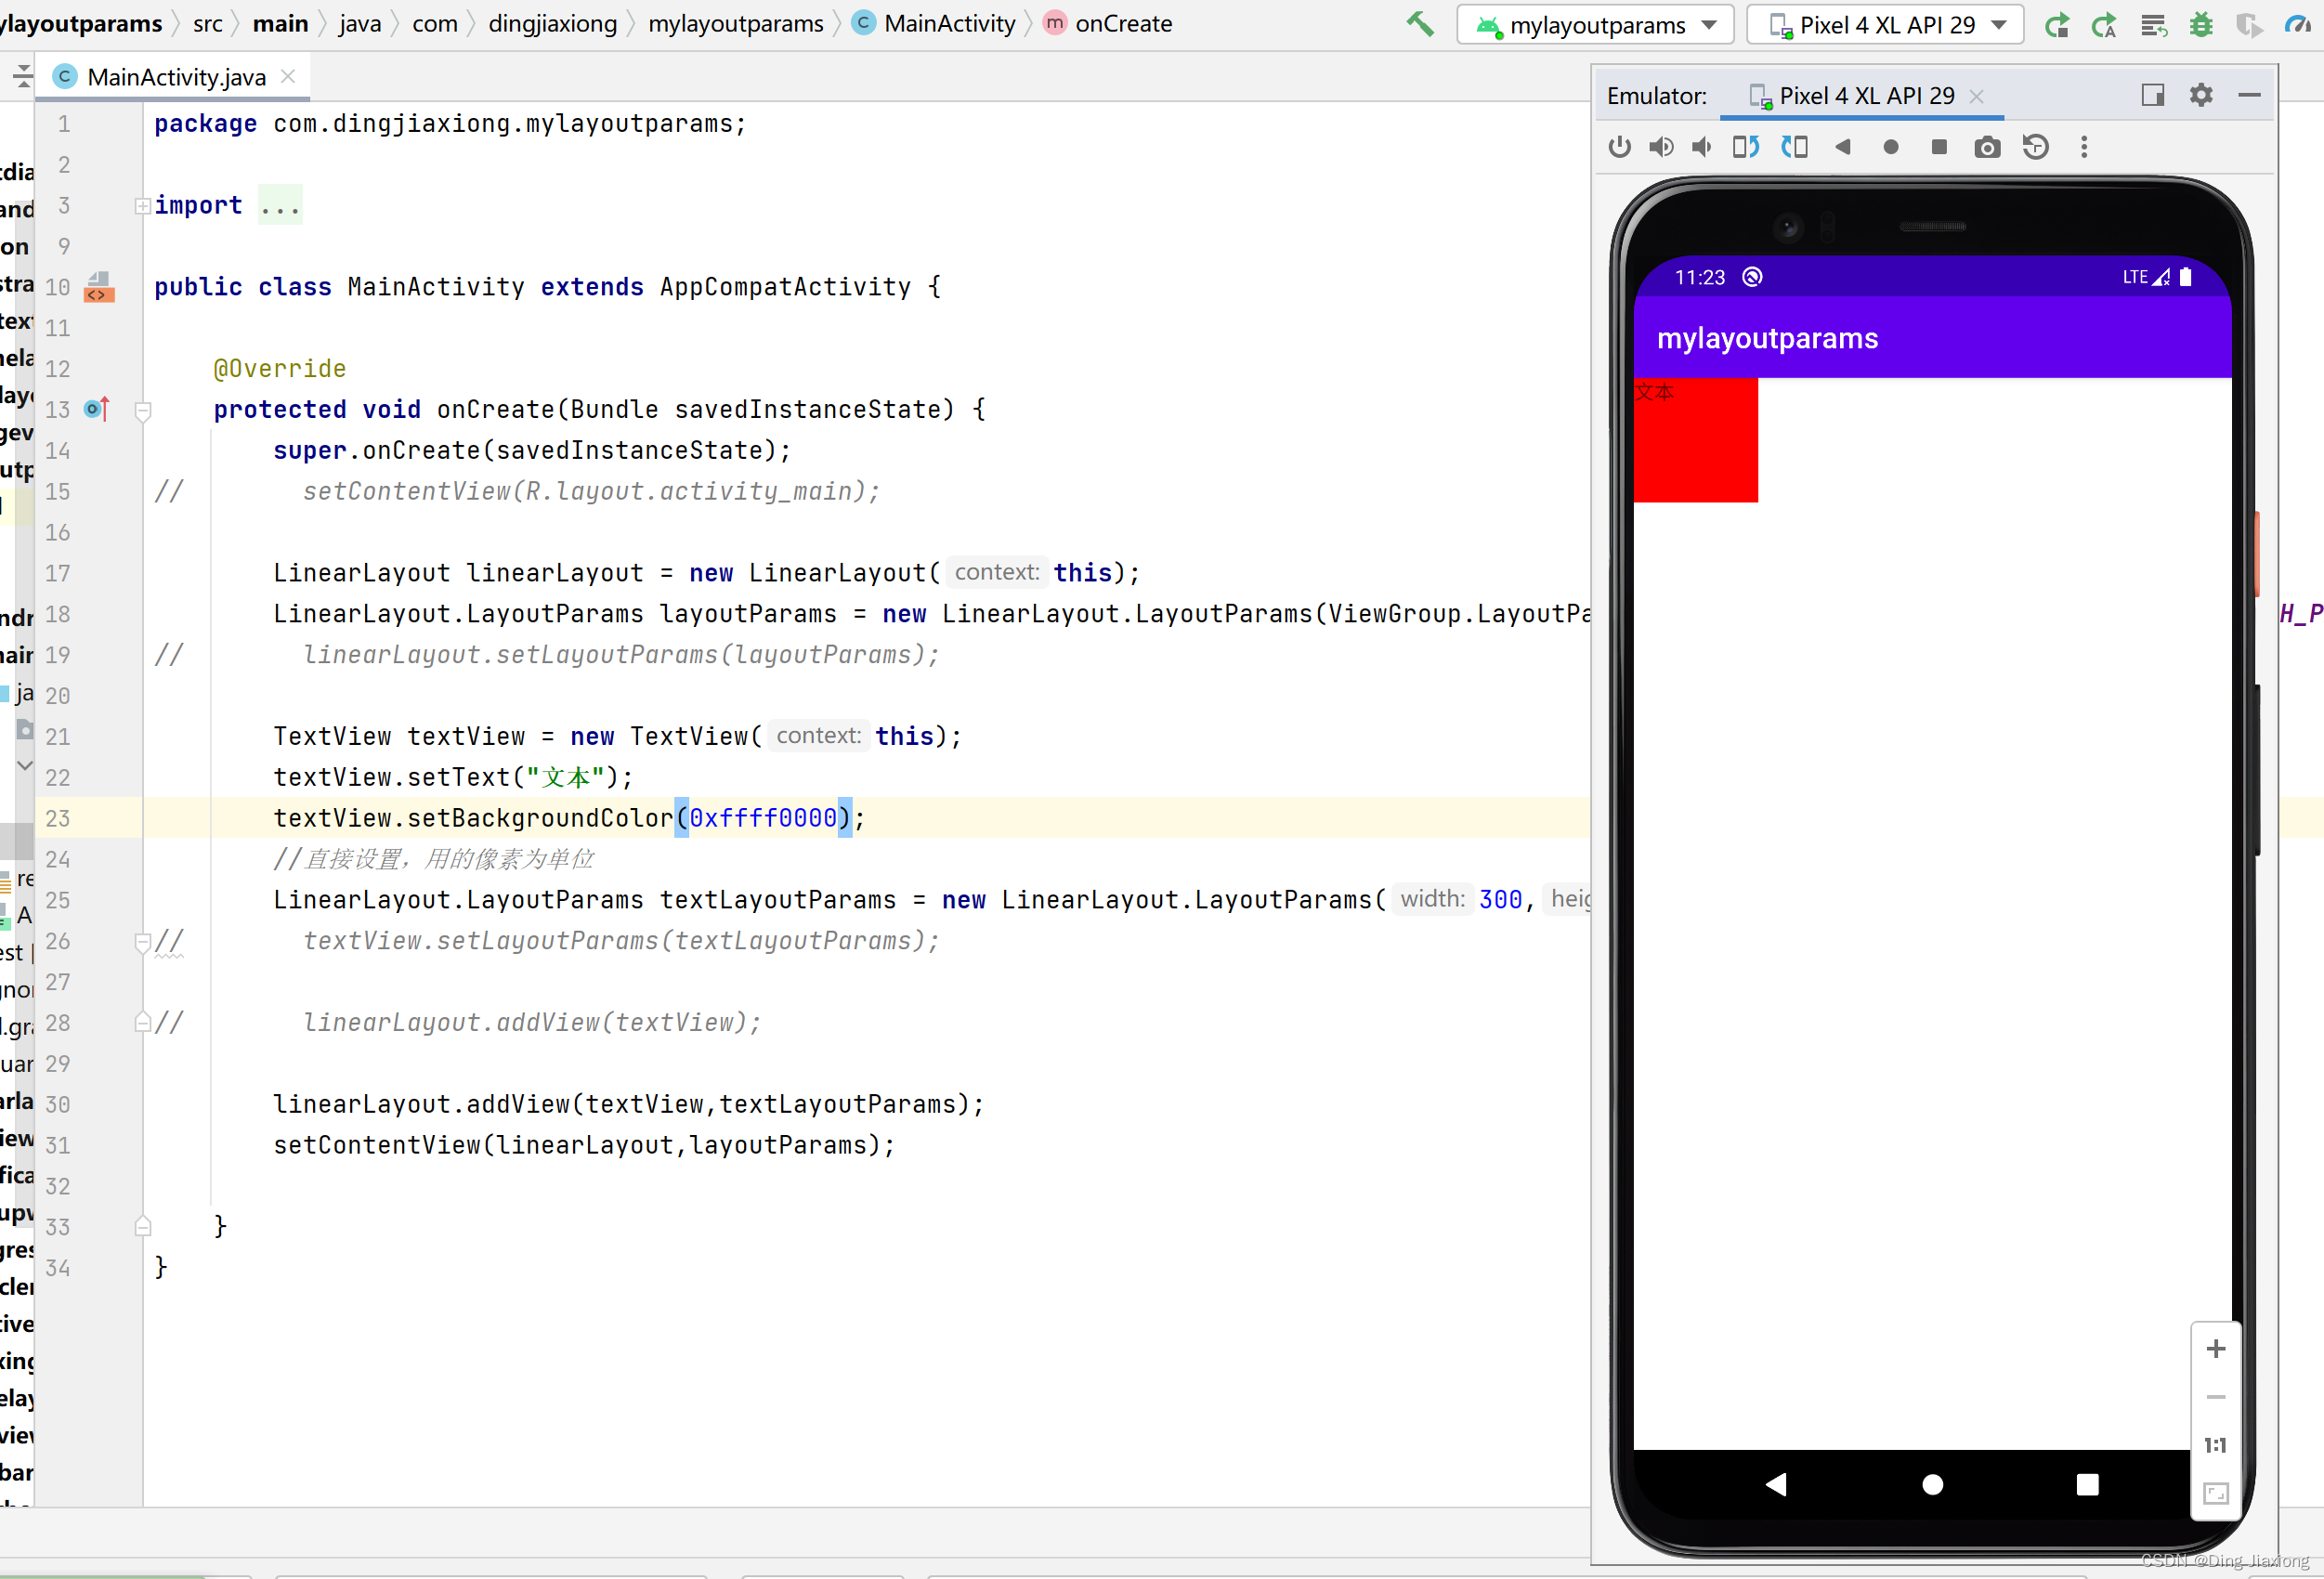Click the emulator power button icon
This screenshot has width=2324, height=1579.
[1619, 147]
